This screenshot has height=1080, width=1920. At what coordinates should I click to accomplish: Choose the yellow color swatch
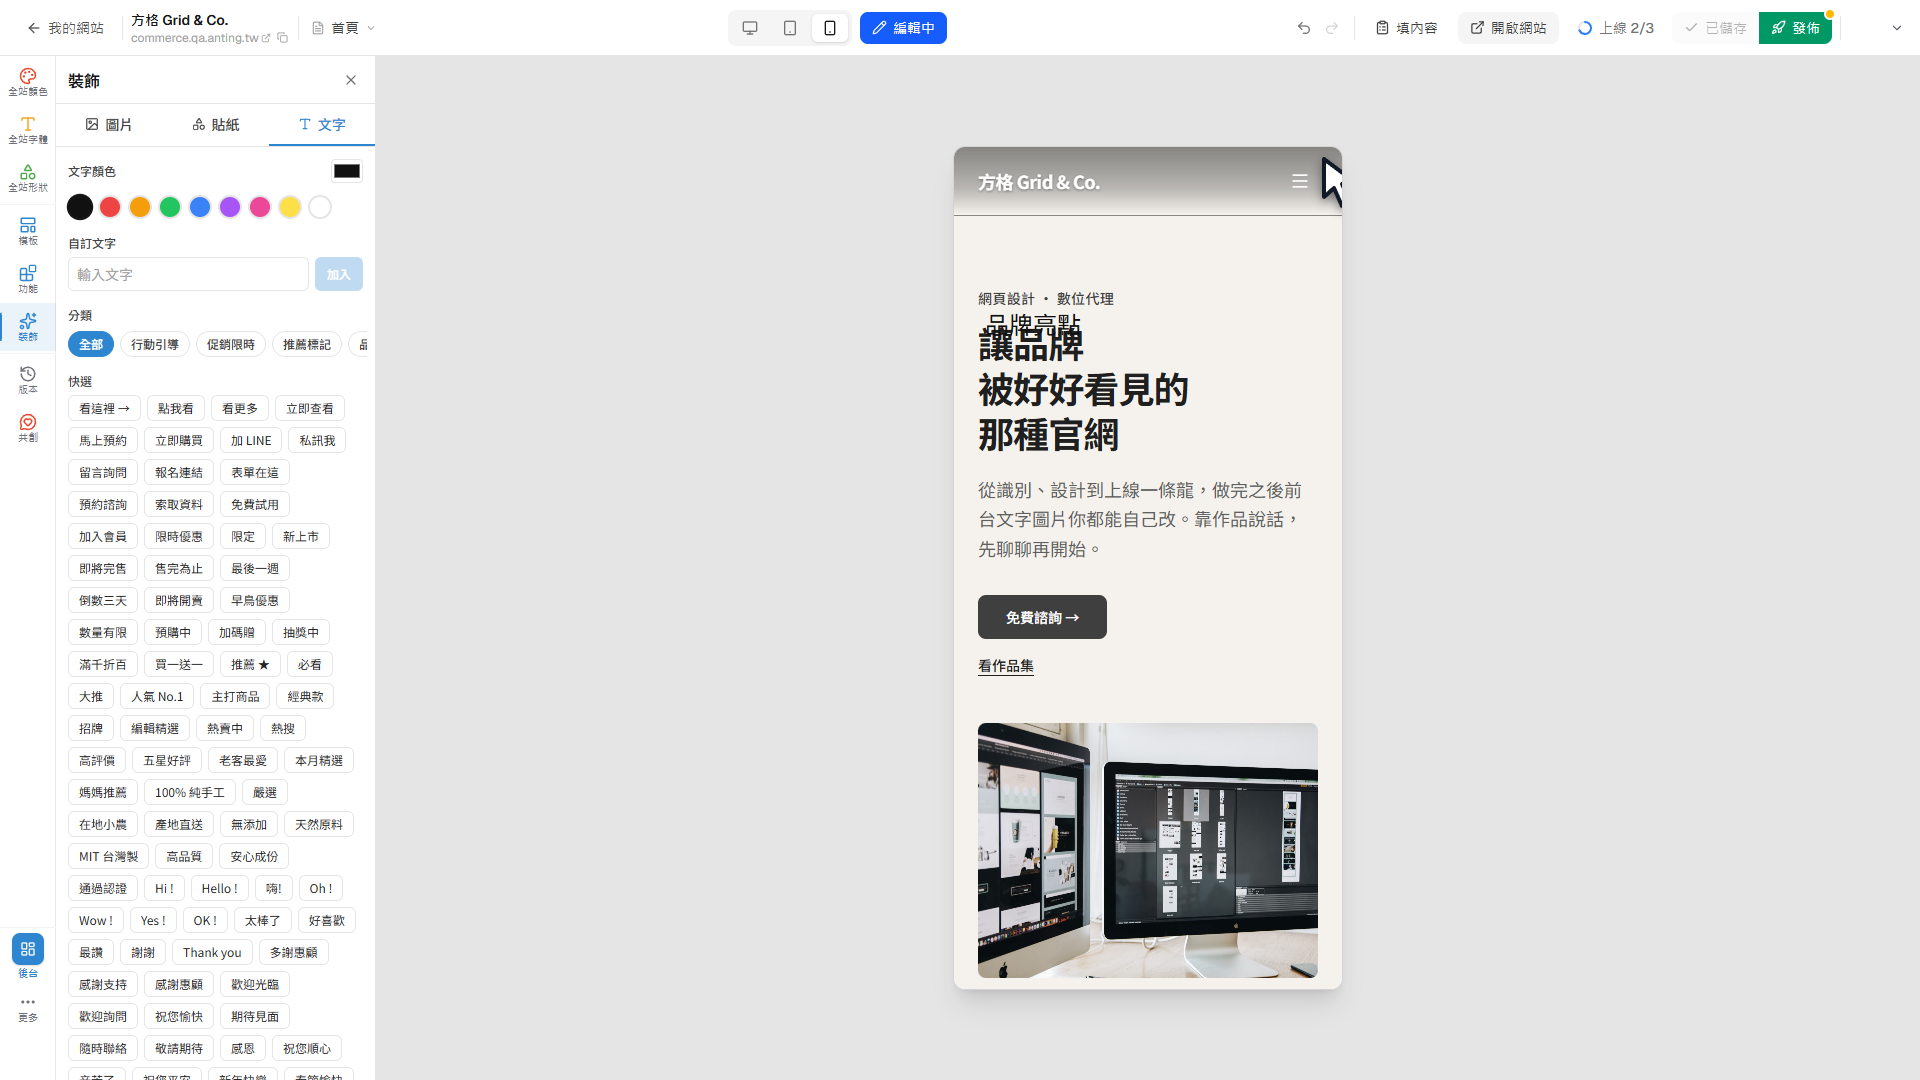pyautogui.click(x=290, y=207)
